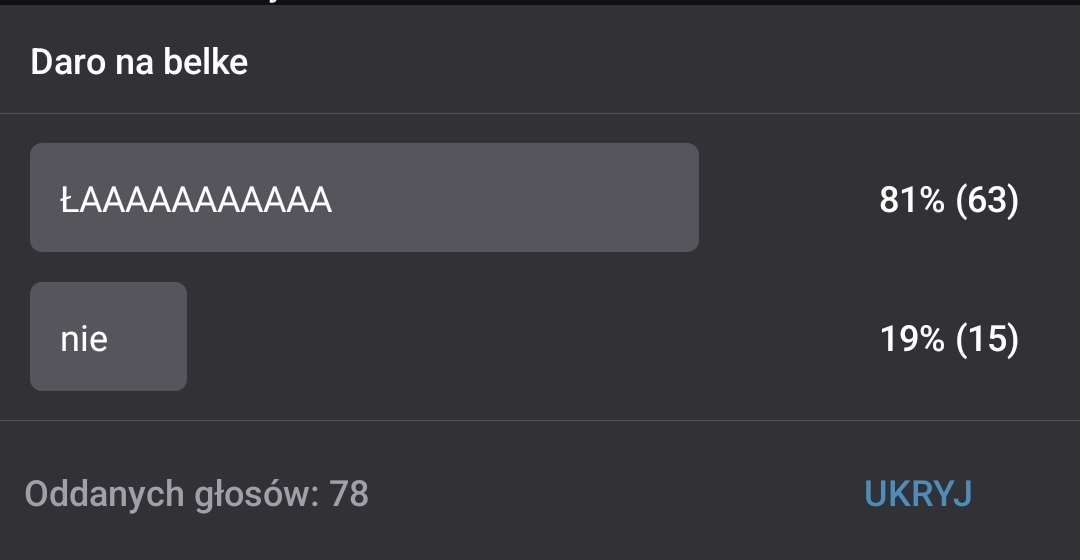This screenshot has width=1080, height=560.
Task: Tap the vote count 63 percentage text
Action: 948,201
